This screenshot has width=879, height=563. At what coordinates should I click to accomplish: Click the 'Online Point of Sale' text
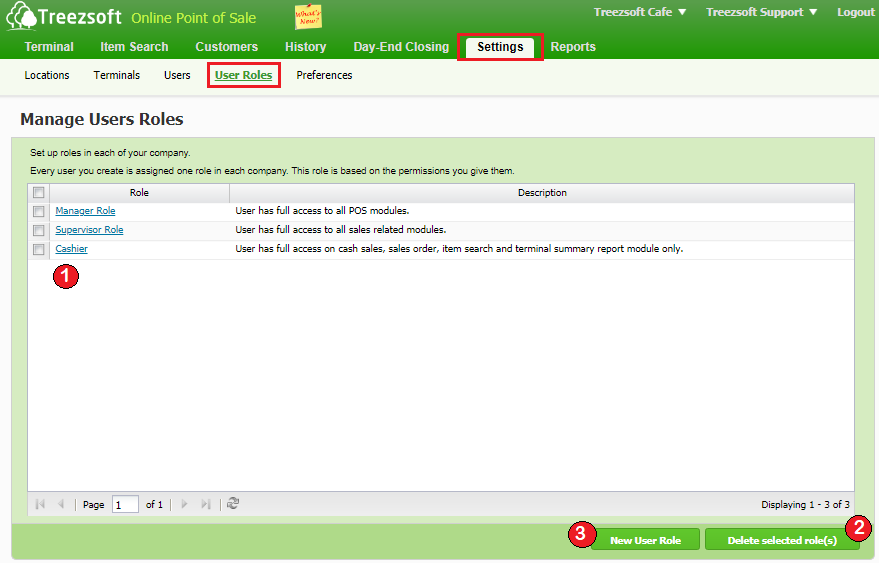(193, 18)
